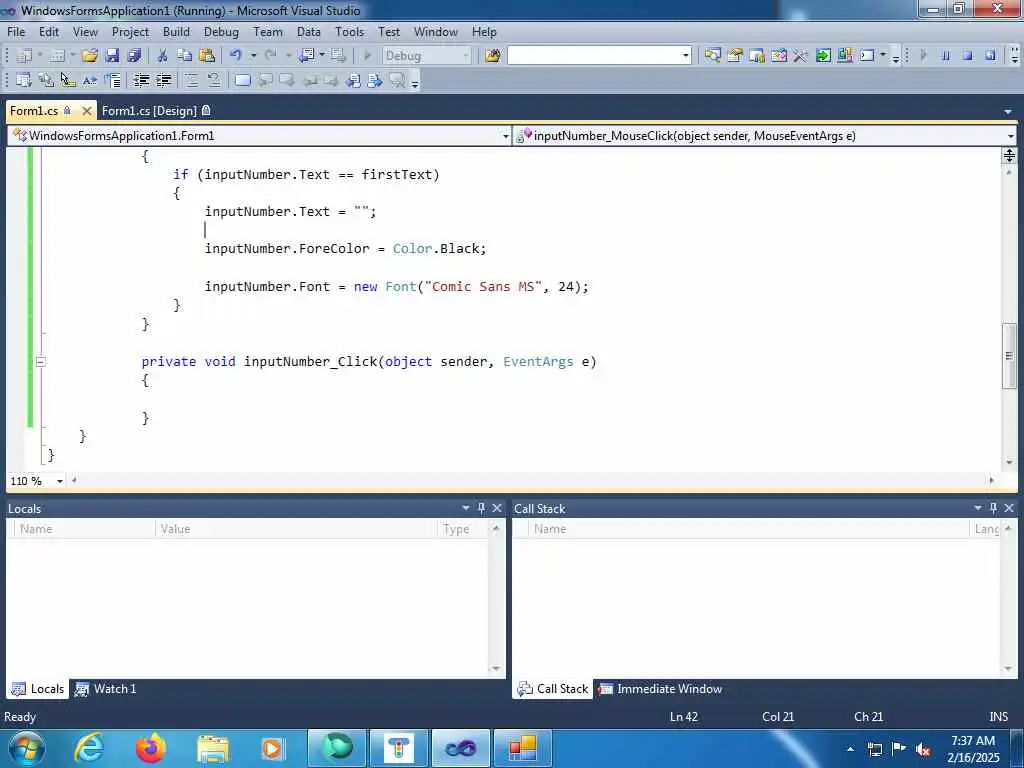Click the Open File folder icon
The height and width of the screenshot is (768, 1024).
[89, 56]
